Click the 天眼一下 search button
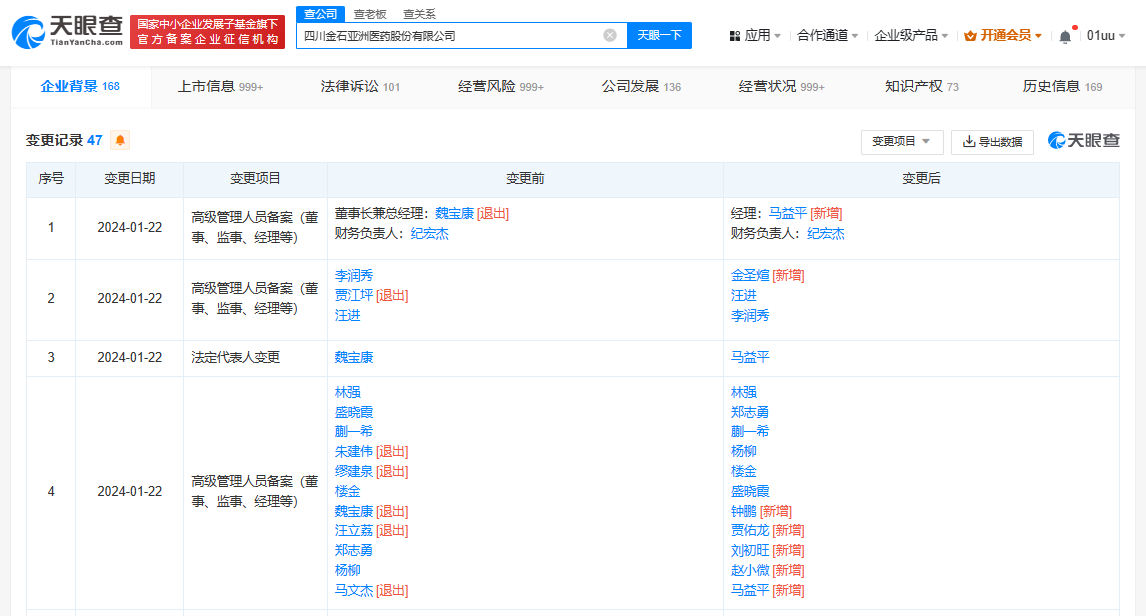The image size is (1146, 616). coord(659,35)
